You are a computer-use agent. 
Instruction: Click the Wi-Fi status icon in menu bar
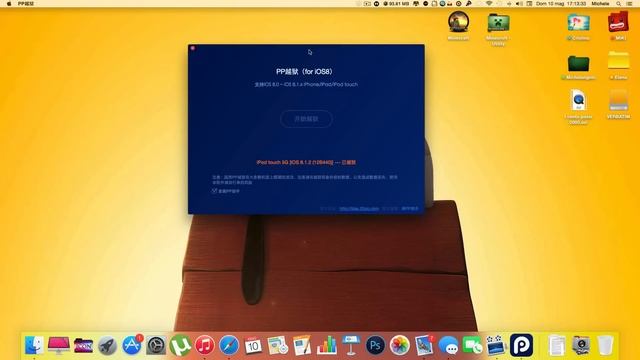point(489,4)
